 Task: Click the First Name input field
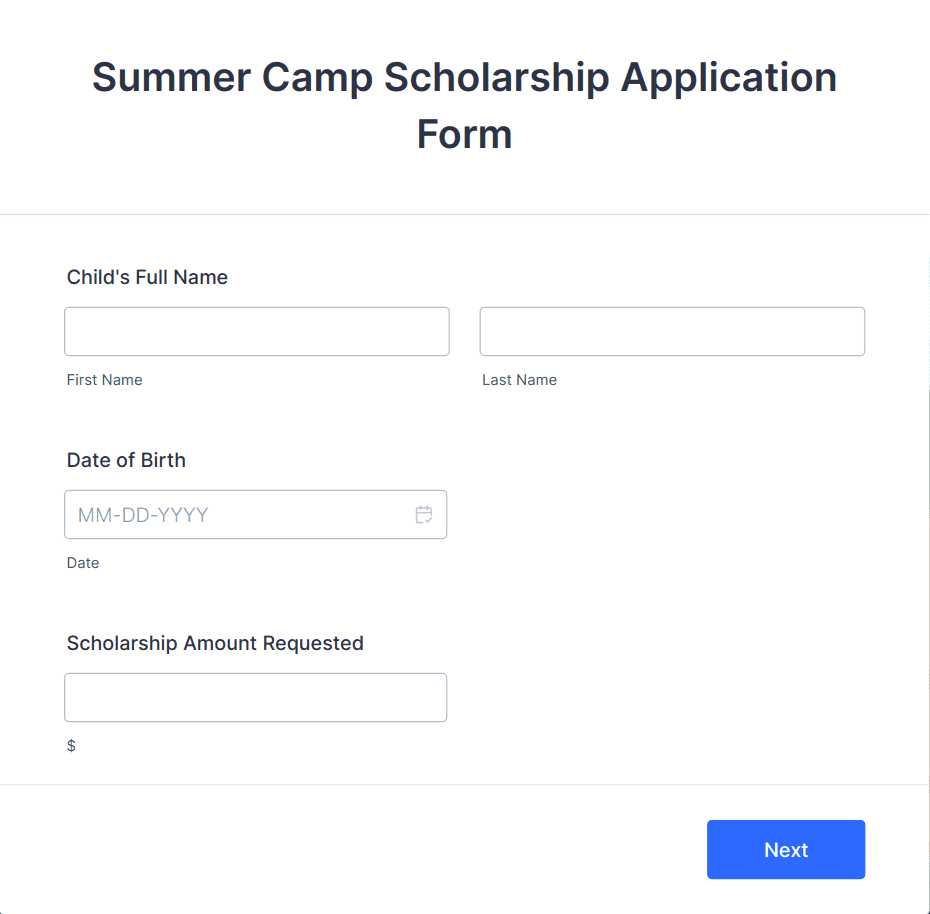(256, 331)
